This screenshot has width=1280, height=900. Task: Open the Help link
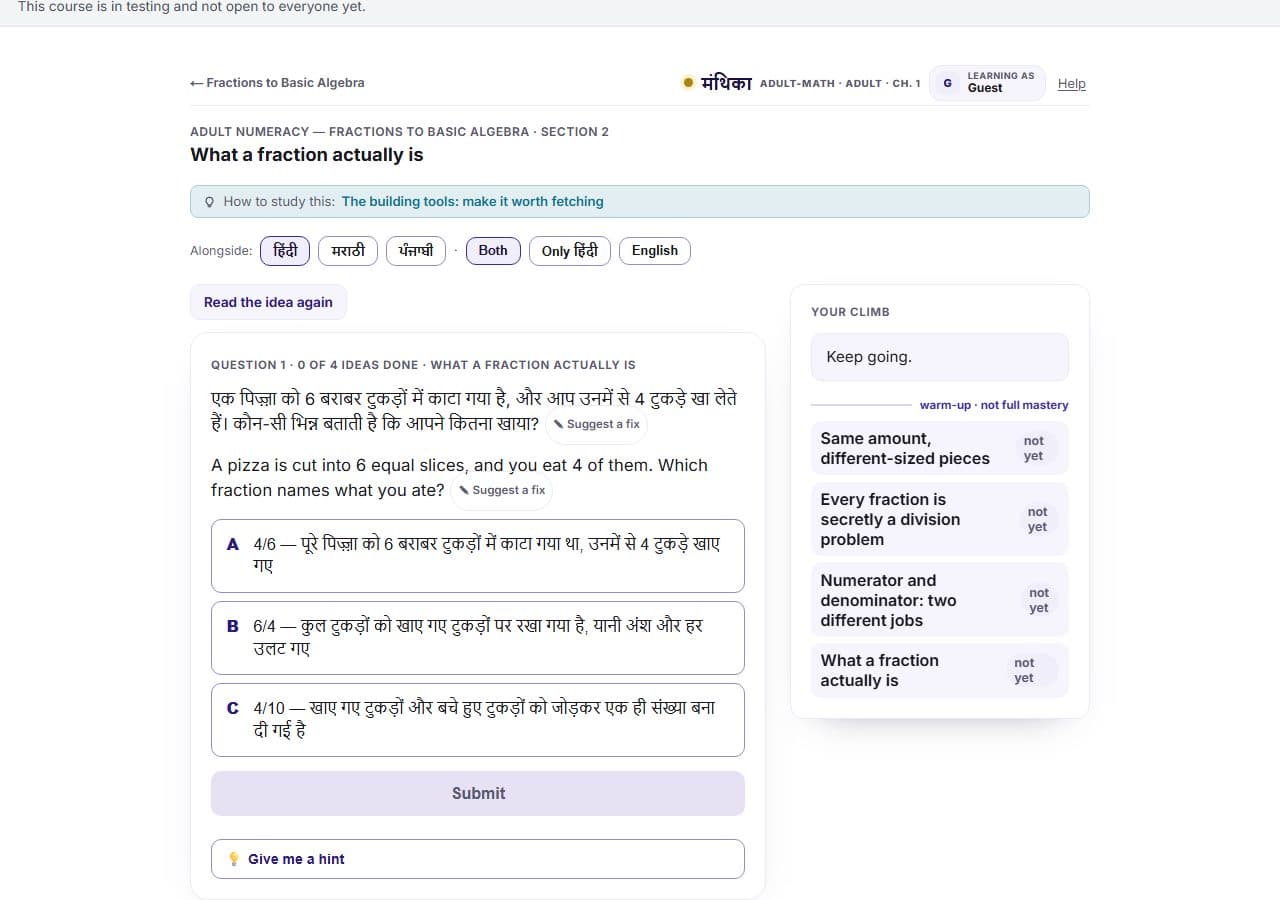click(1071, 84)
